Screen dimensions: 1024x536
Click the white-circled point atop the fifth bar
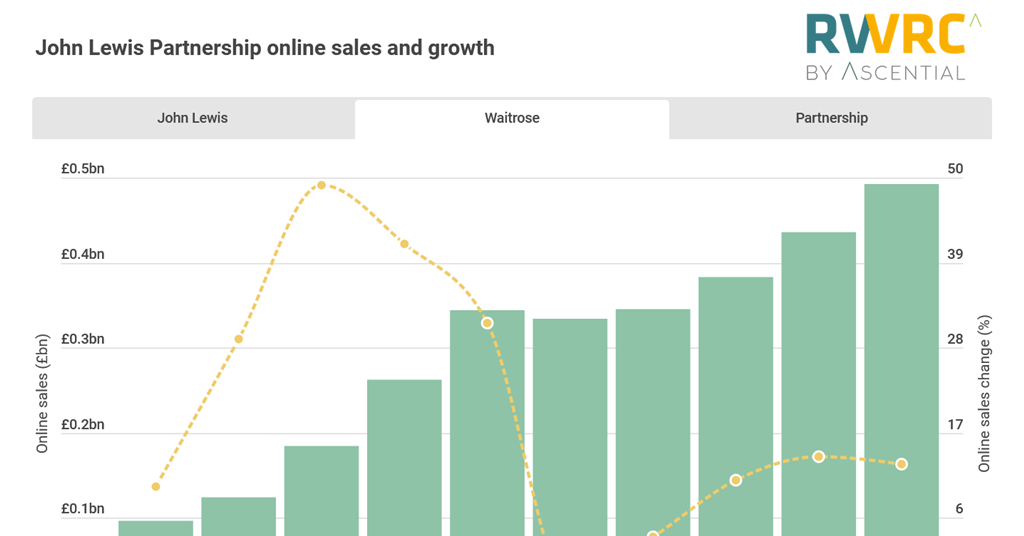click(487, 323)
